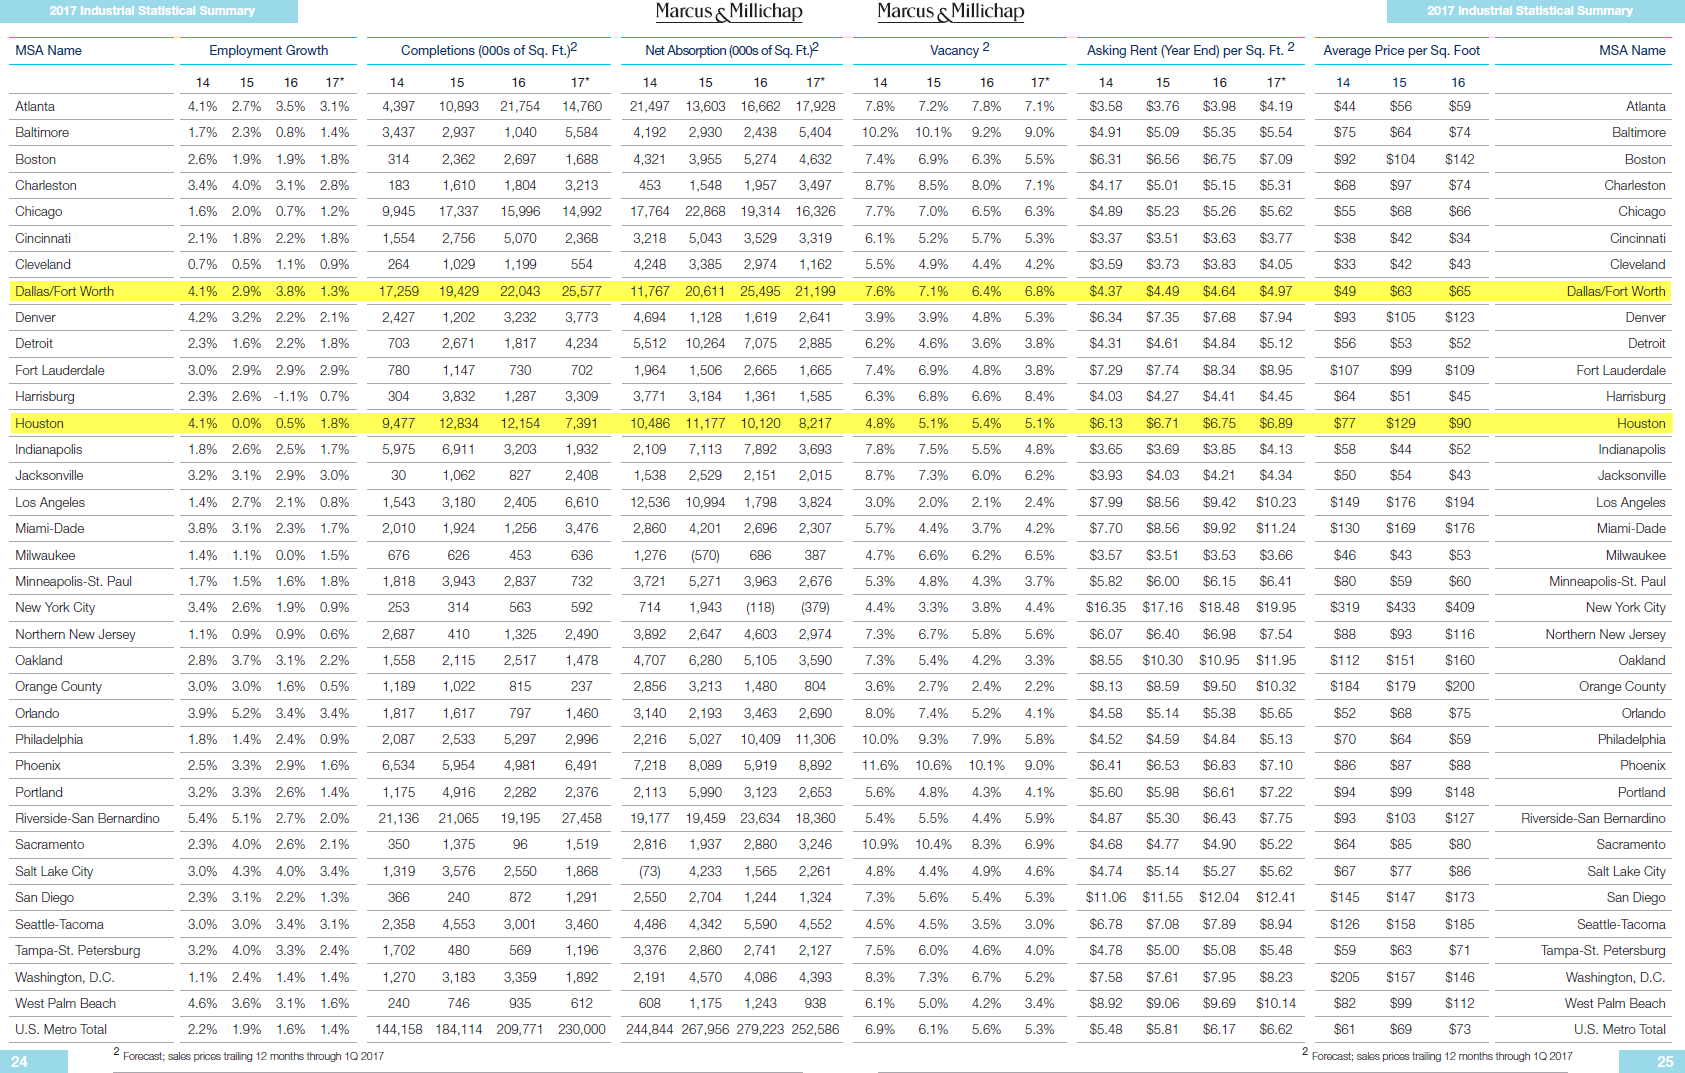
Task: Click Sacramento's 10.9% vacancy value
Action: (880, 844)
